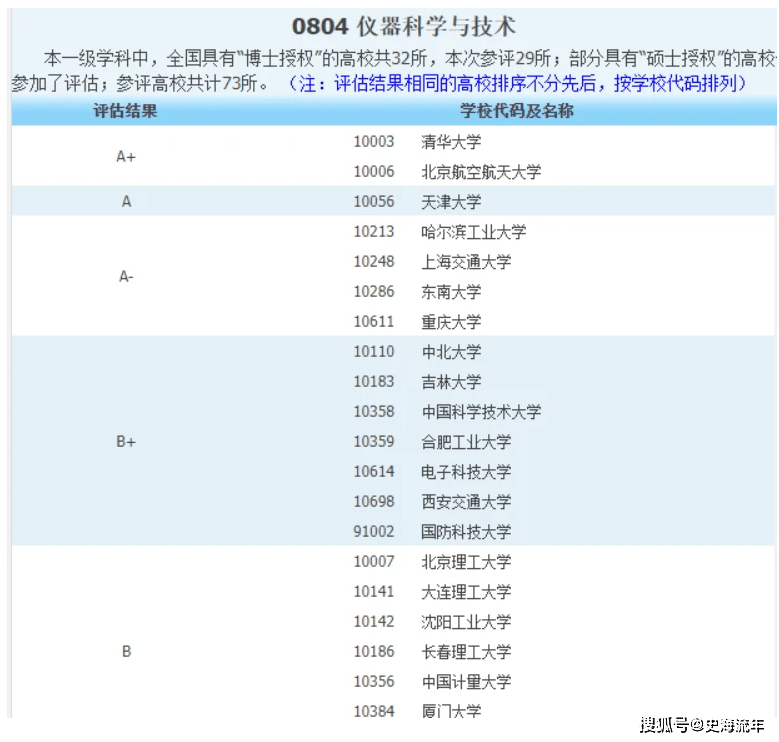Image resolution: width=779 pixels, height=742 pixels.
Task: Click school name 沈阳工业大学
Action: (466, 621)
